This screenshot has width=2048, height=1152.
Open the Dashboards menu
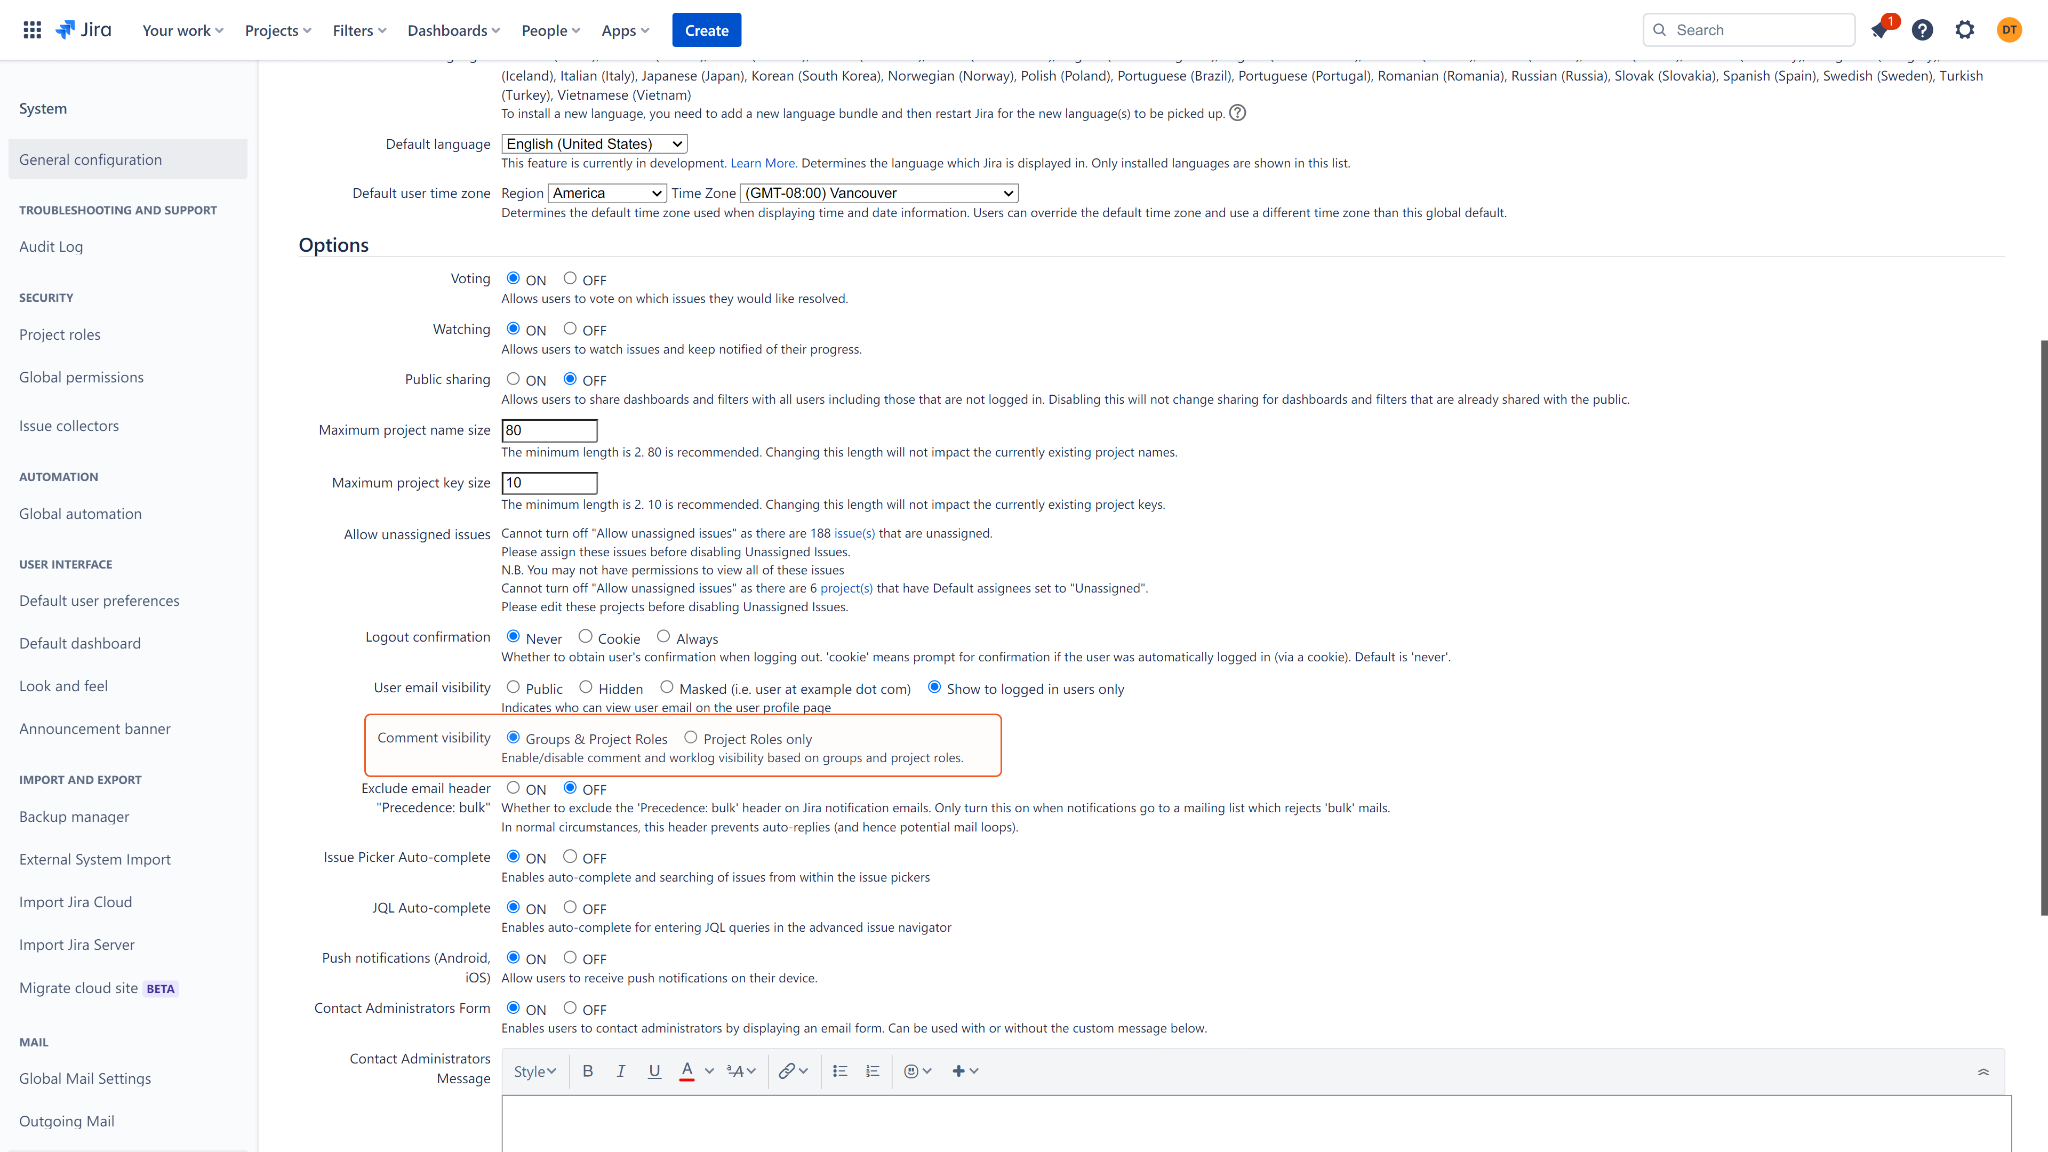[x=453, y=30]
